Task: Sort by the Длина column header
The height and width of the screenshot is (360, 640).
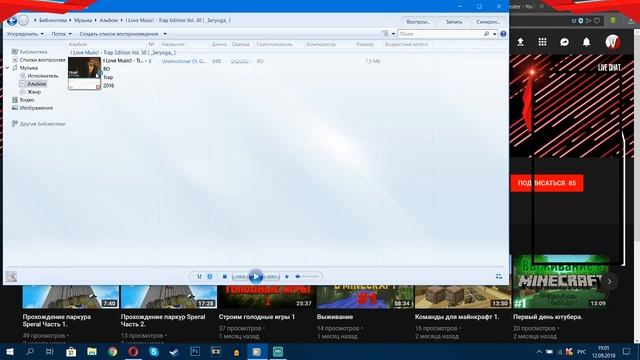Action: [x=219, y=44]
